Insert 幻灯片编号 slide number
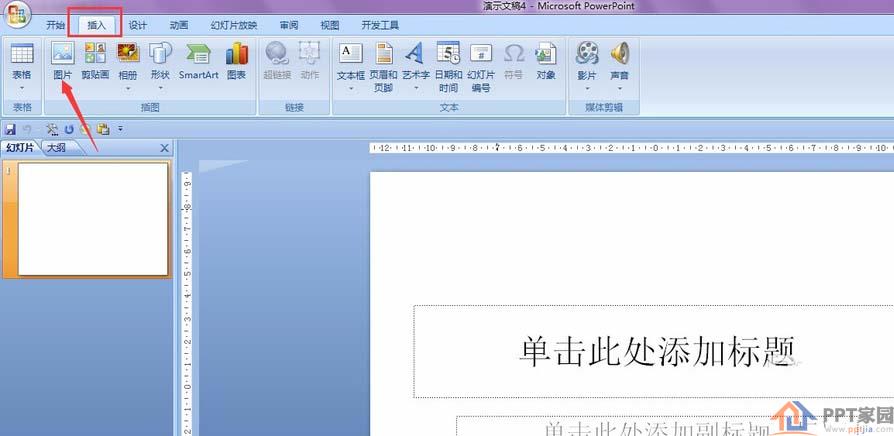 click(481, 53)
